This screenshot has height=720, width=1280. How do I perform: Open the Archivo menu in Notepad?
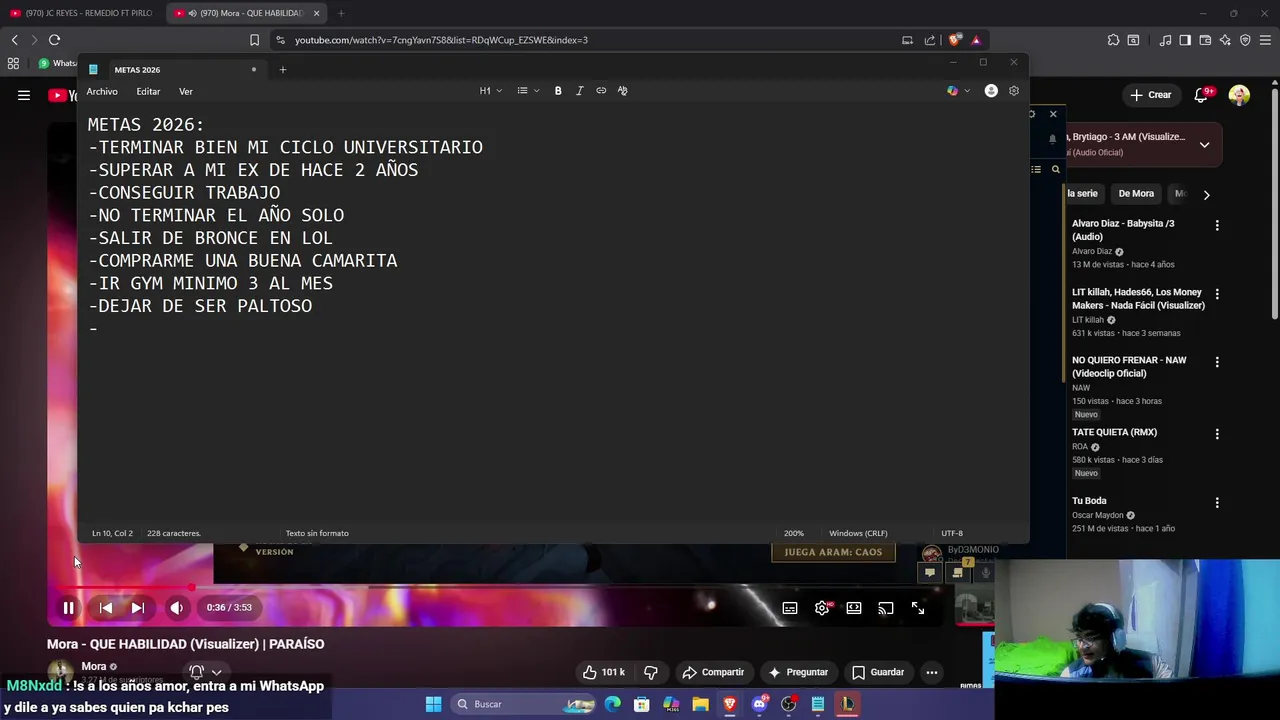click(x=102, y=91)
